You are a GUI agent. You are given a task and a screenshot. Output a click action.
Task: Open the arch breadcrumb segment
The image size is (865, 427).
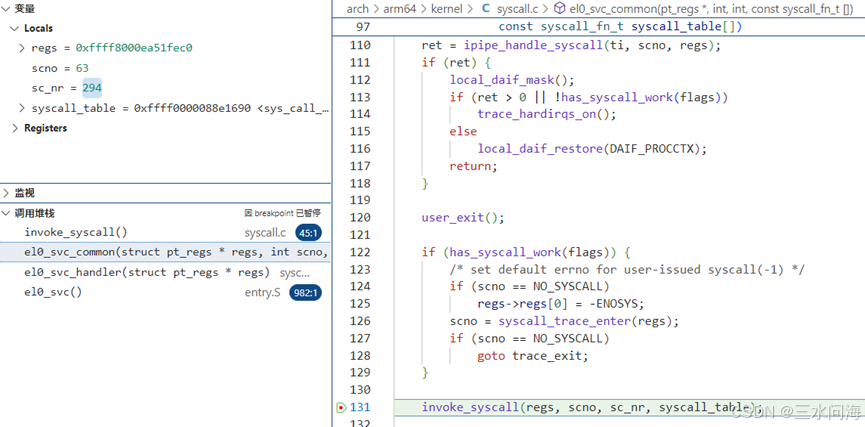pos(357,8)
